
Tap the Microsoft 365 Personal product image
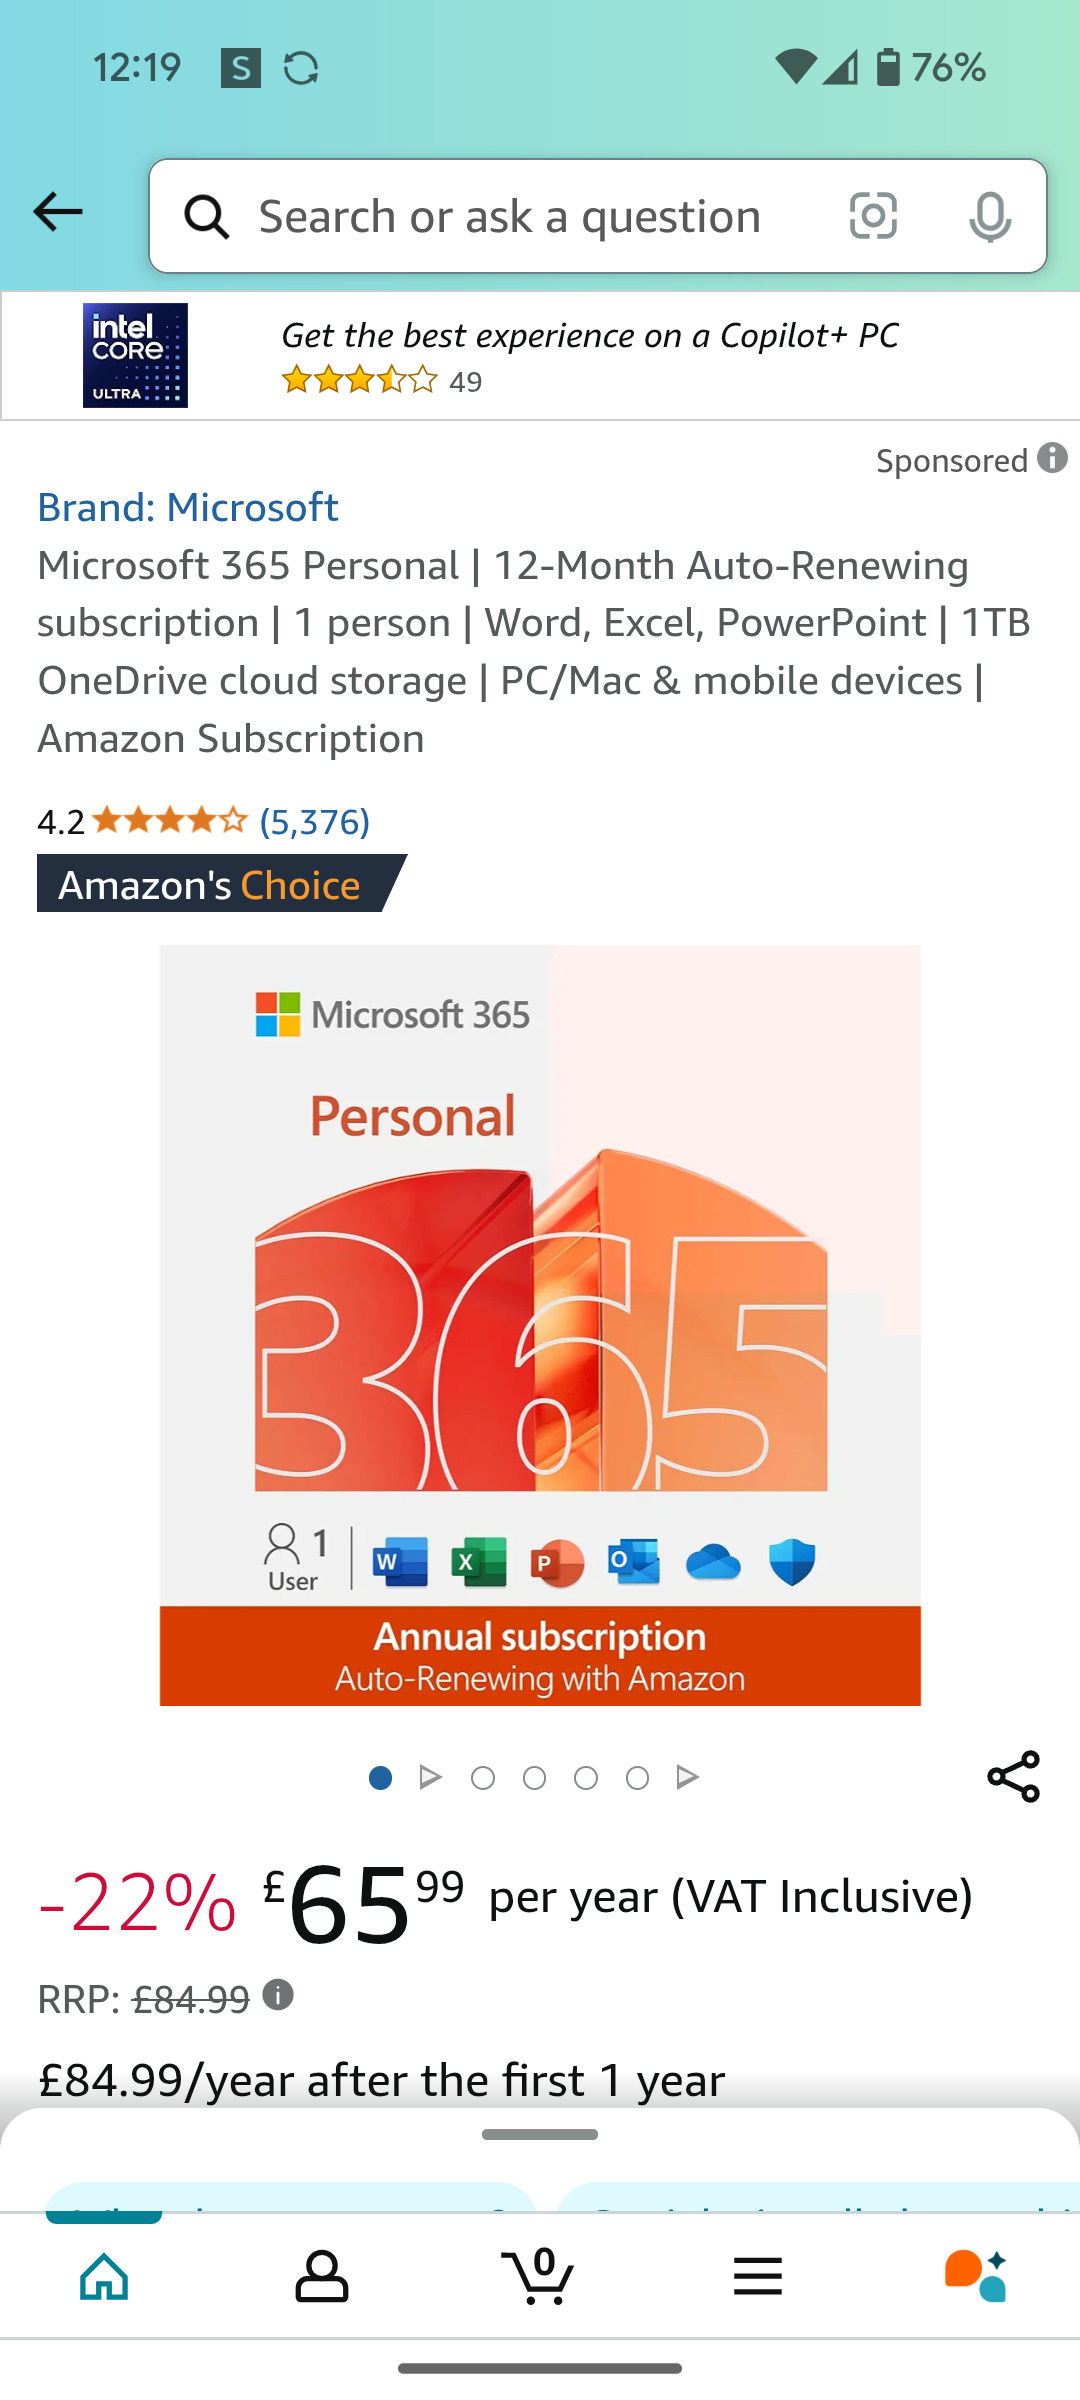(540, 1325)
